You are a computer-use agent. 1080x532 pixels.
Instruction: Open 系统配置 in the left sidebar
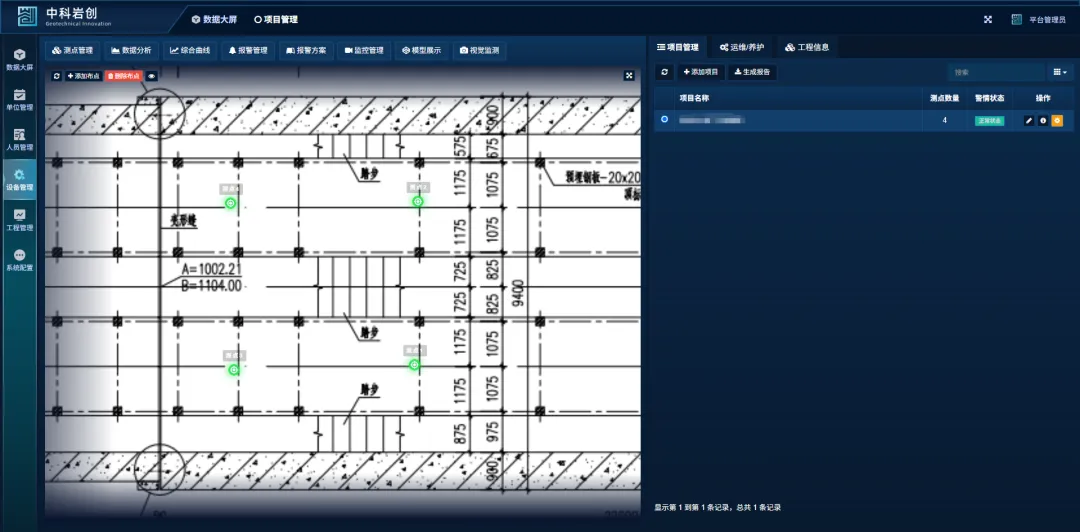(19, 260)
